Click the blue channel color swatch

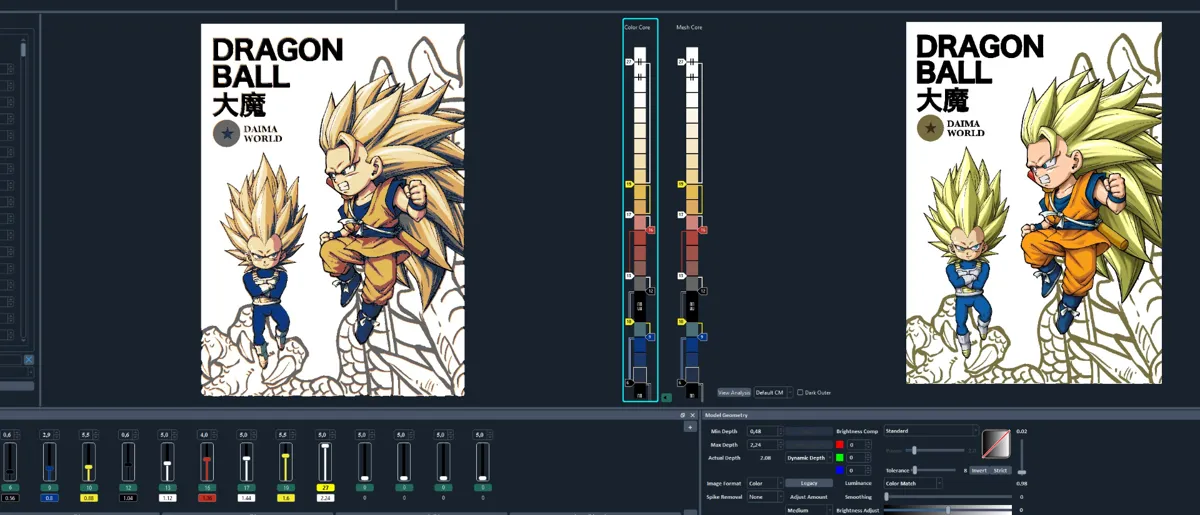coord(840,470)
